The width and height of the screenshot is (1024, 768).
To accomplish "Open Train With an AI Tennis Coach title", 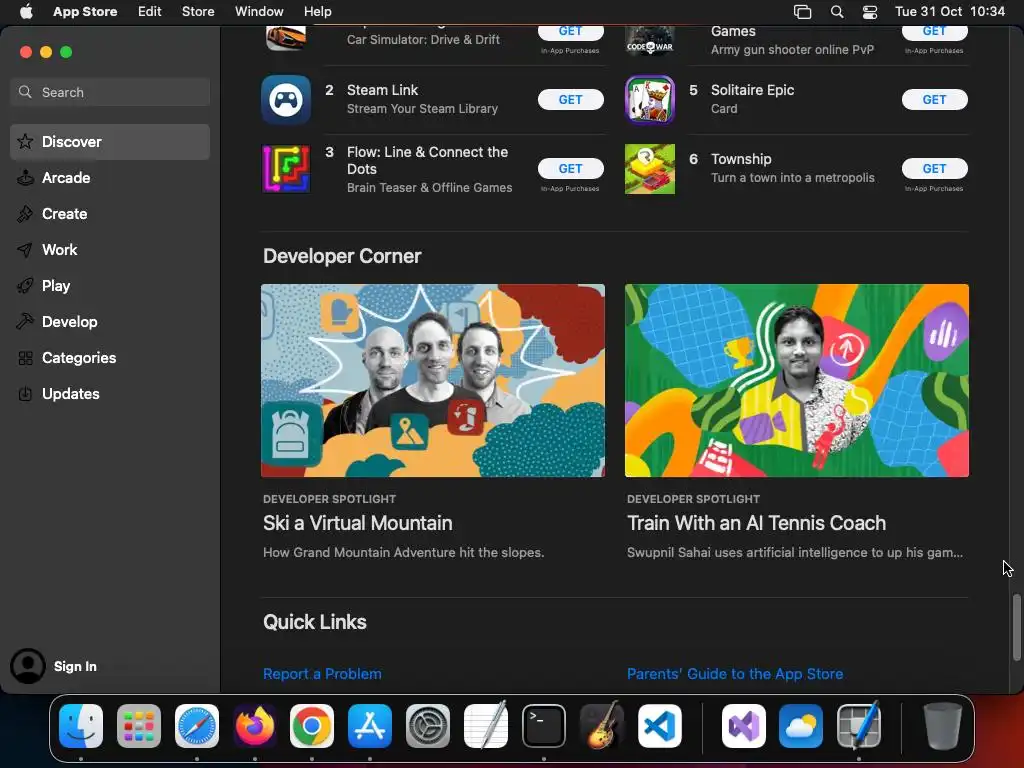I will pyautogui.click(x=756, y=523).
